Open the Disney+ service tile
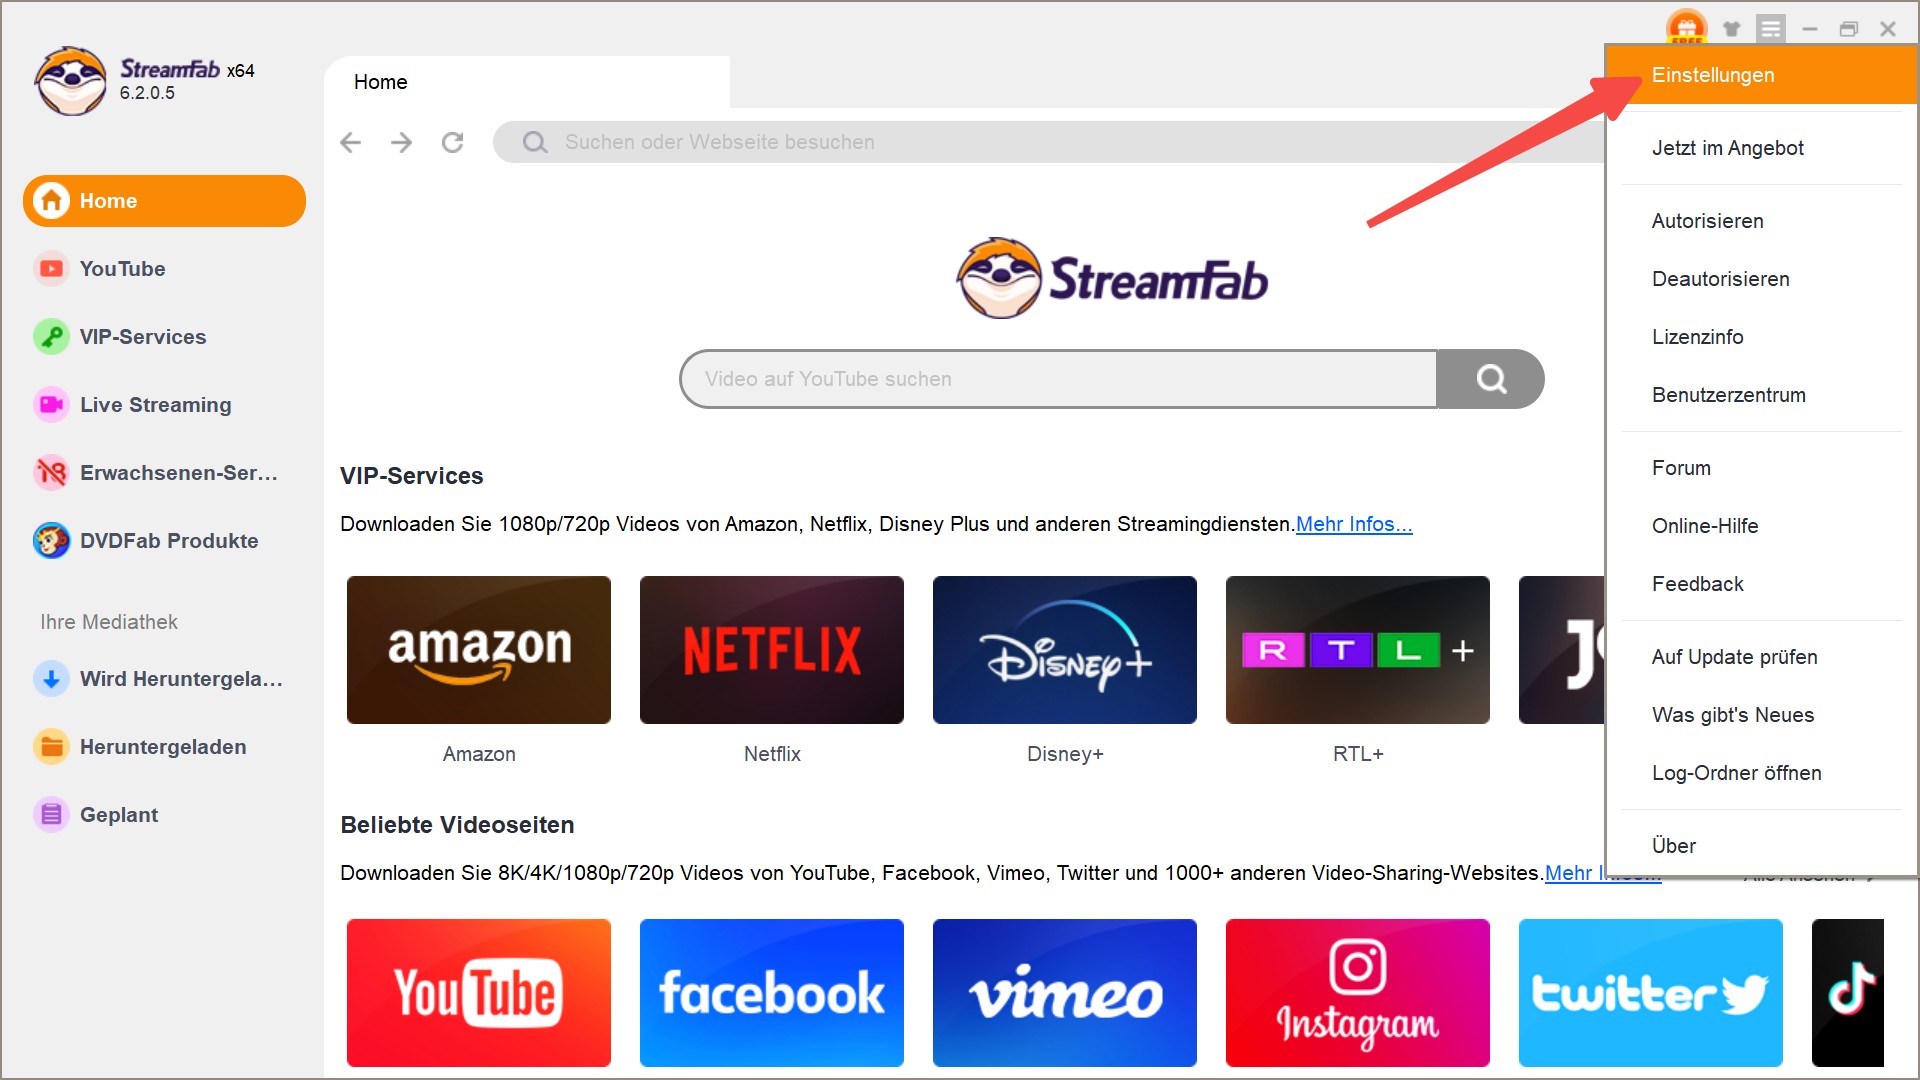This screenshot has height=1080, width=1920. click(x=1065, y=650)
